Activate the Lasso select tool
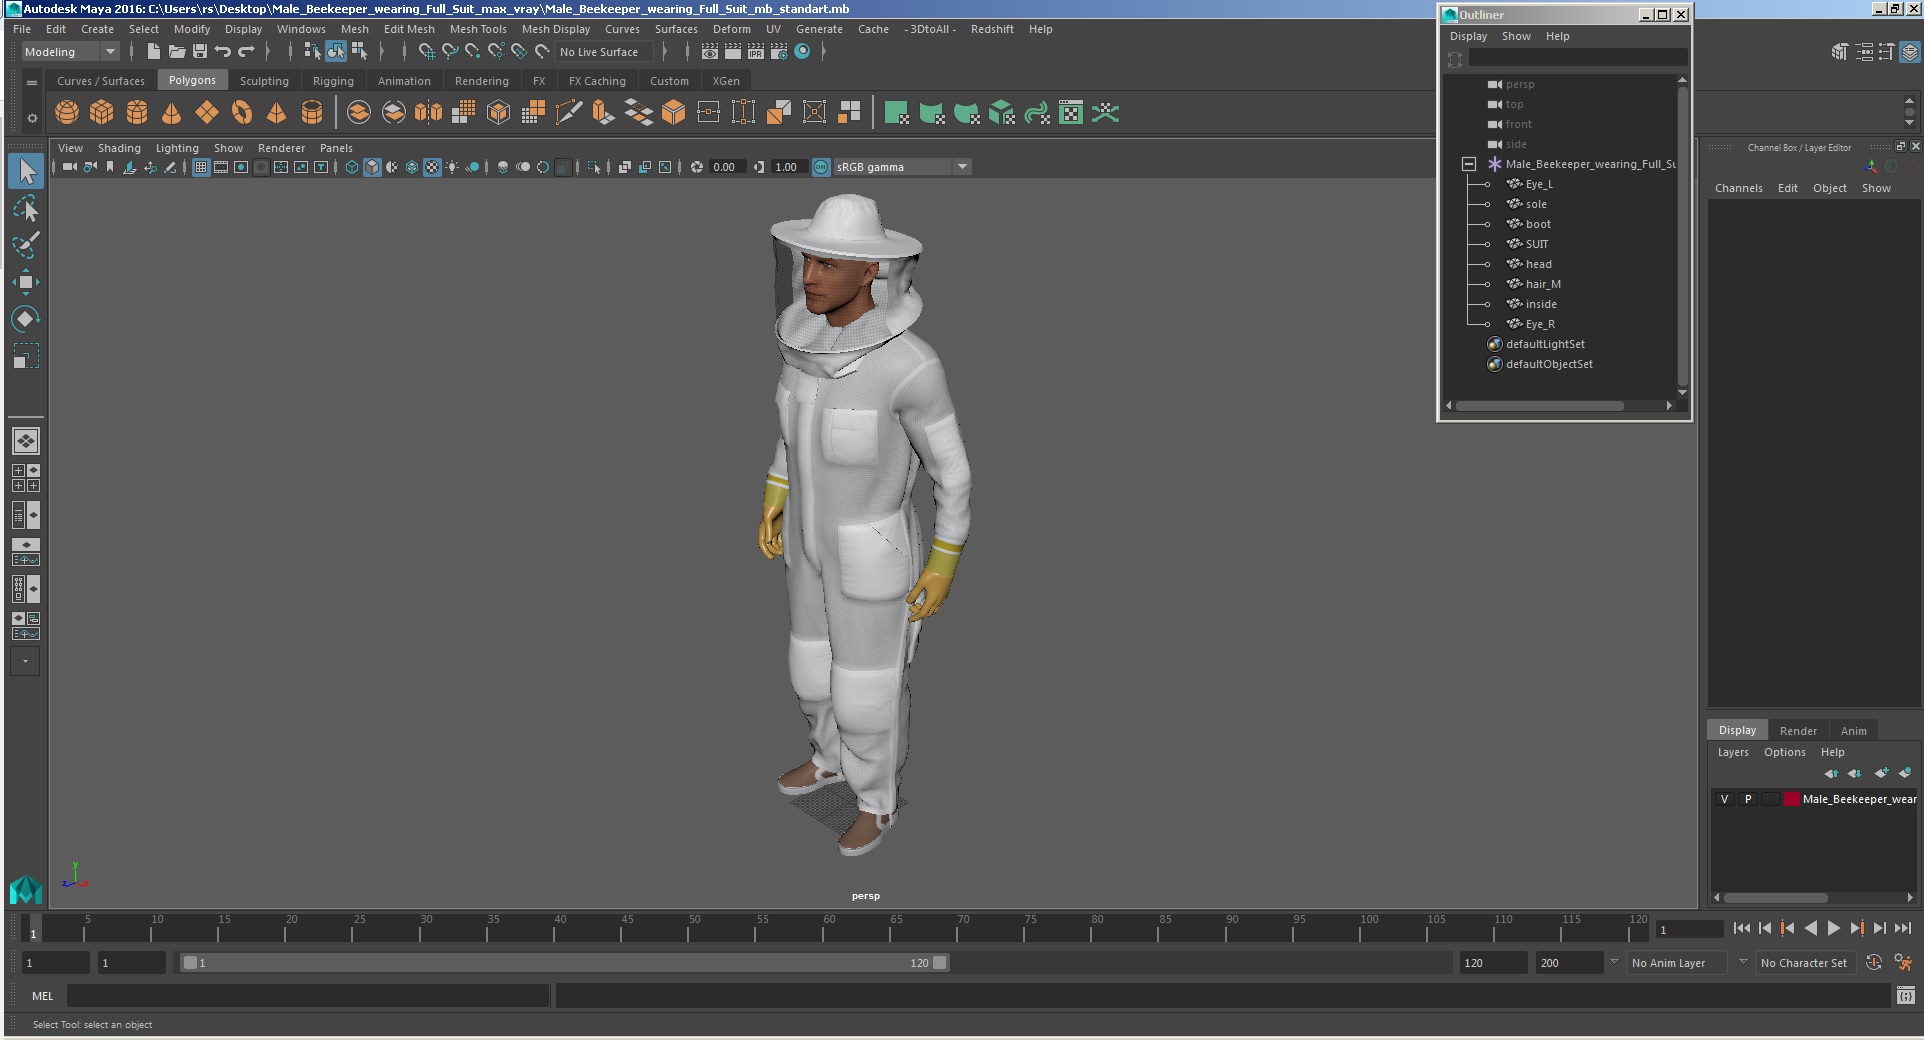Image resolution: width=1924 pixels, height=1040 pixels. click(26, 208)
